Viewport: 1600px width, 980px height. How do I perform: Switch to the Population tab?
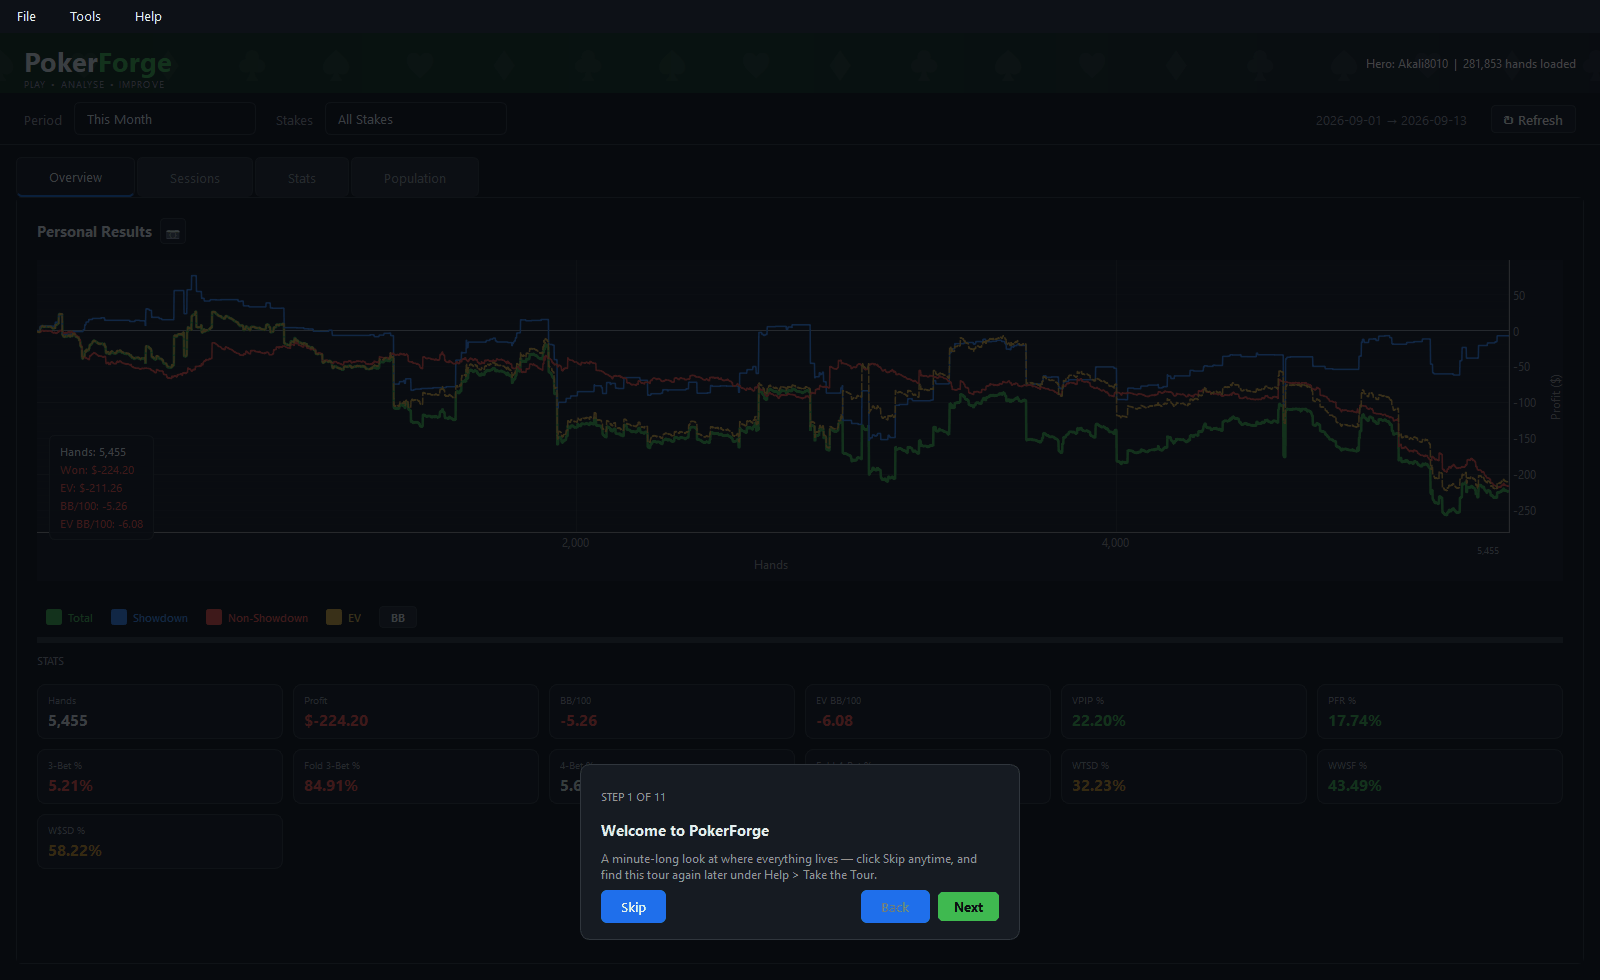pos(415,178)
